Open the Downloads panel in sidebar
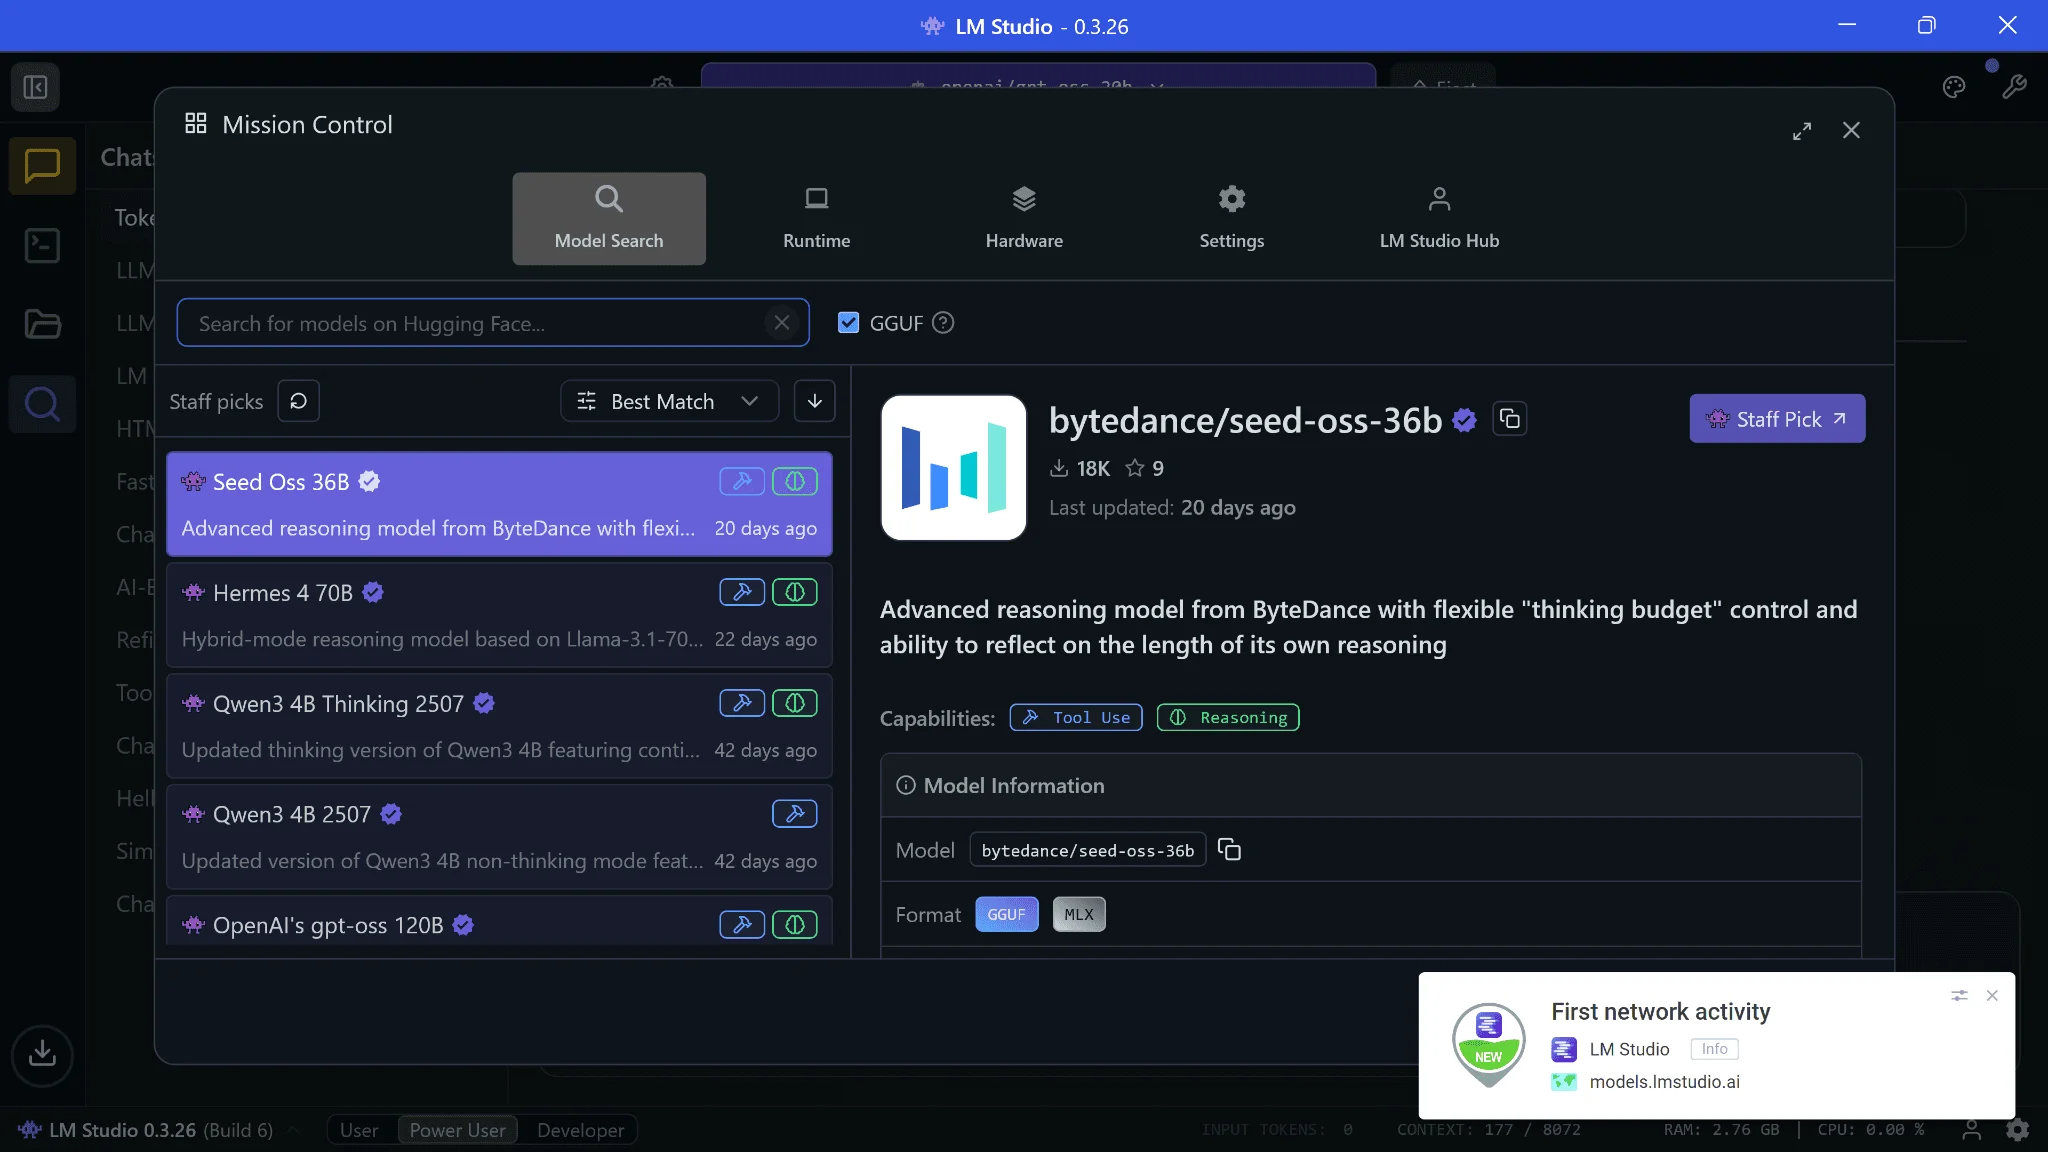 coord(42,1054)
